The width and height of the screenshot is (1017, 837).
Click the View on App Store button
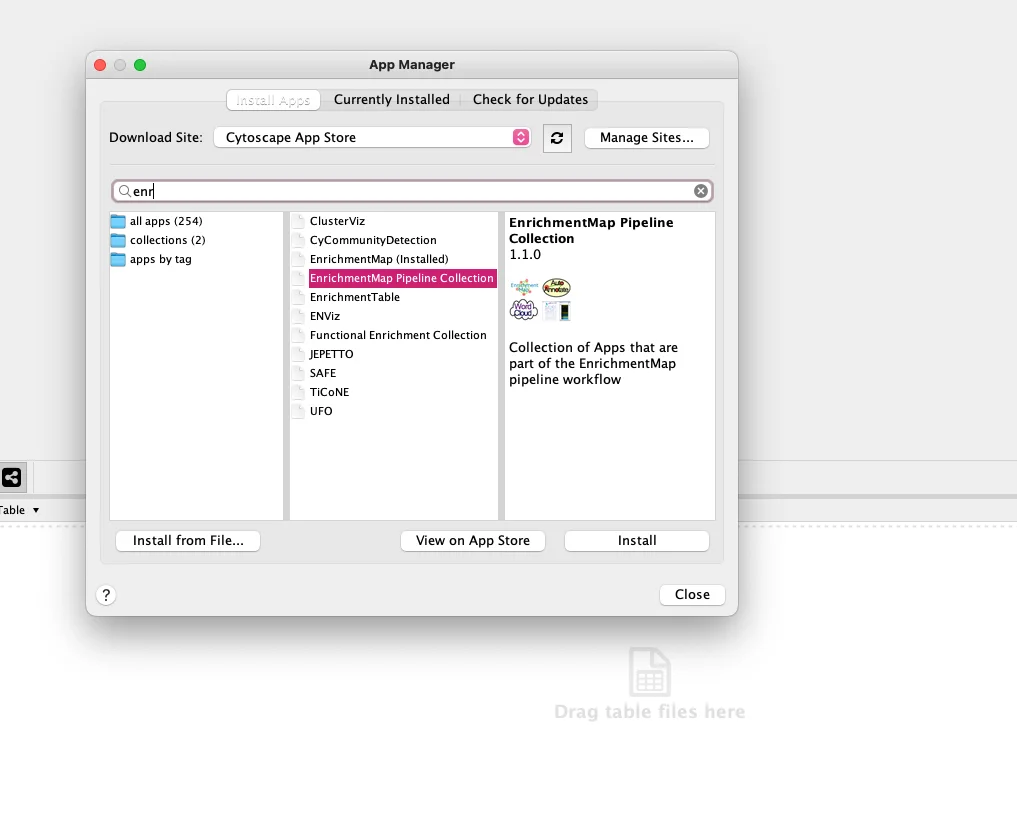tap(472, 540)
